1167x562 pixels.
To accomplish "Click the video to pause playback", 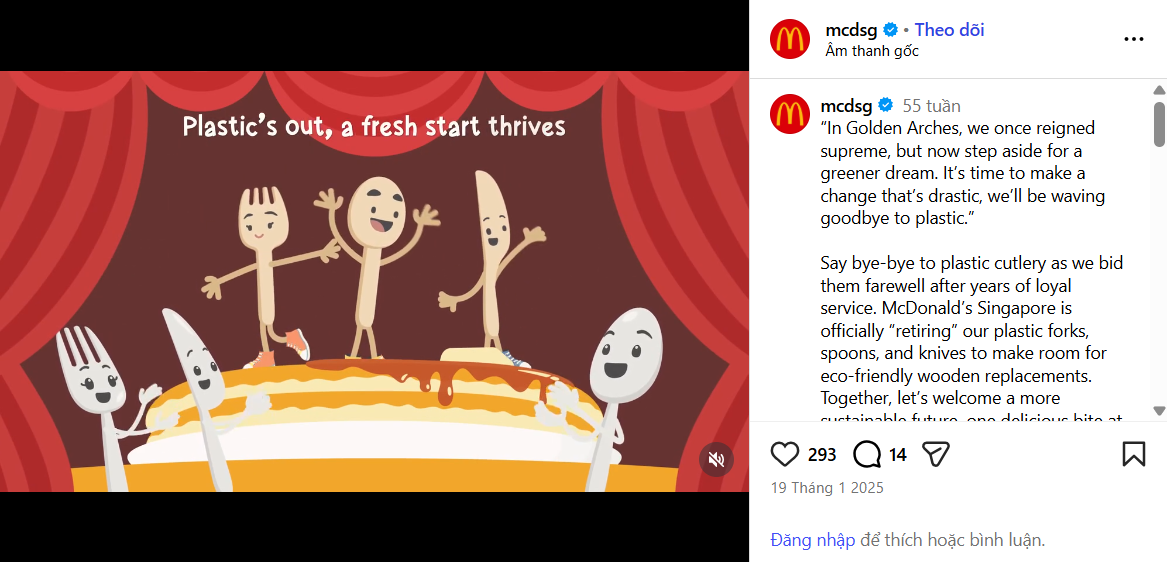I will tap(374, 281).
